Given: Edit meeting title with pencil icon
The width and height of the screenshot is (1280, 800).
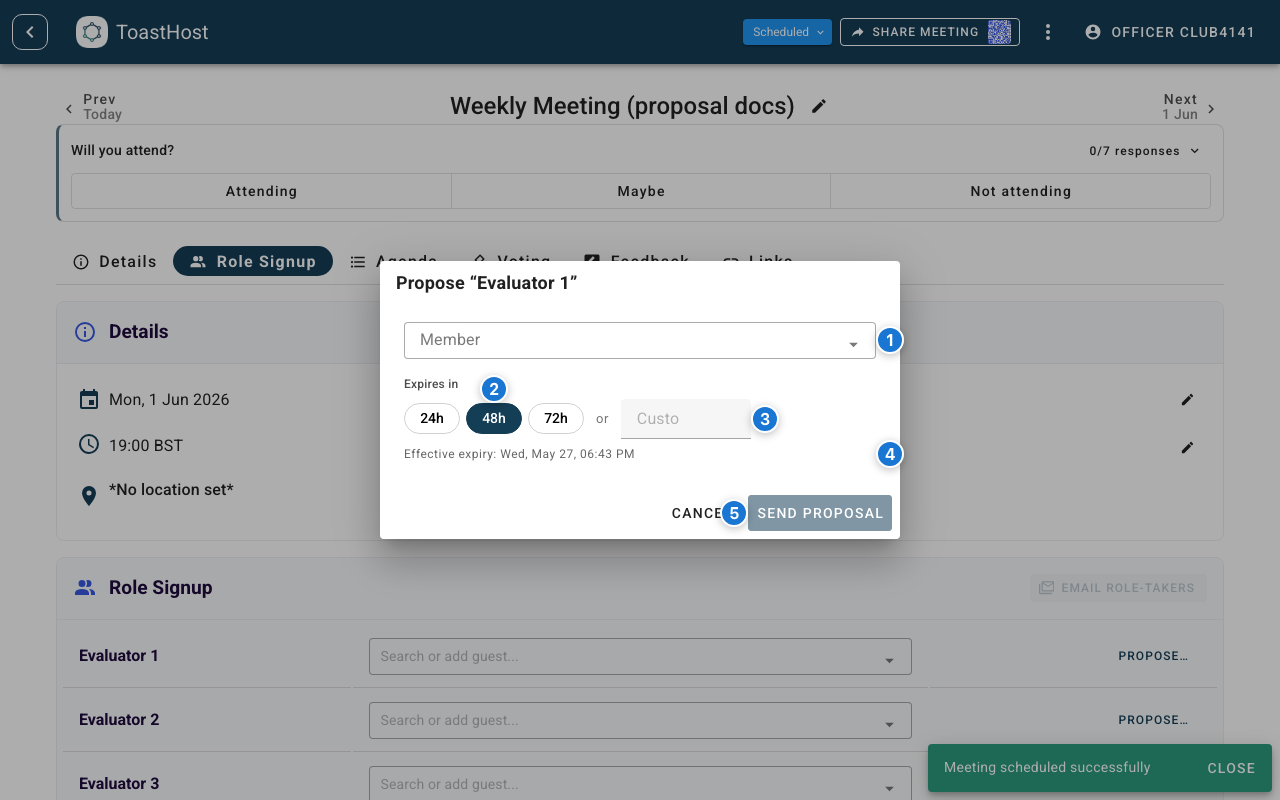Looking at the screenshot, I should [x=819, y=106].
